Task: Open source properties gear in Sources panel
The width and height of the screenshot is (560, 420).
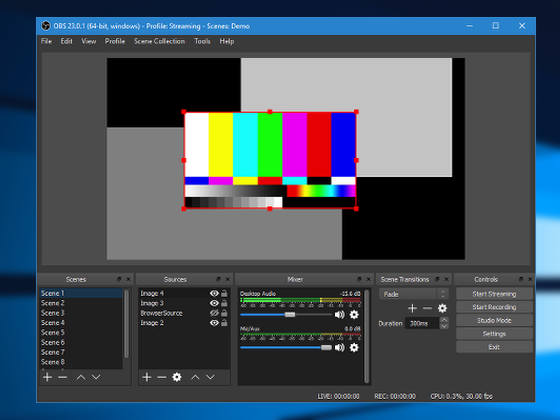Action: point(177,377)
